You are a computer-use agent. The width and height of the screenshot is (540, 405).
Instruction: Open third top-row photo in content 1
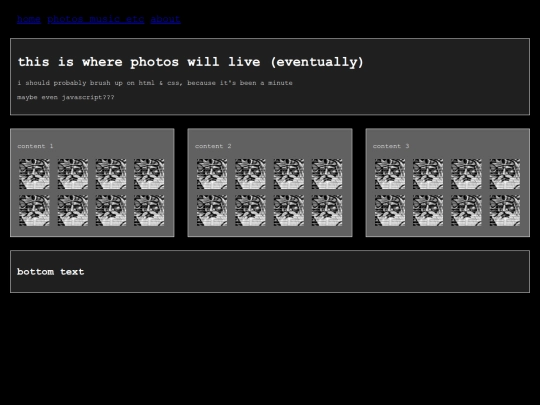coord(111,174)
